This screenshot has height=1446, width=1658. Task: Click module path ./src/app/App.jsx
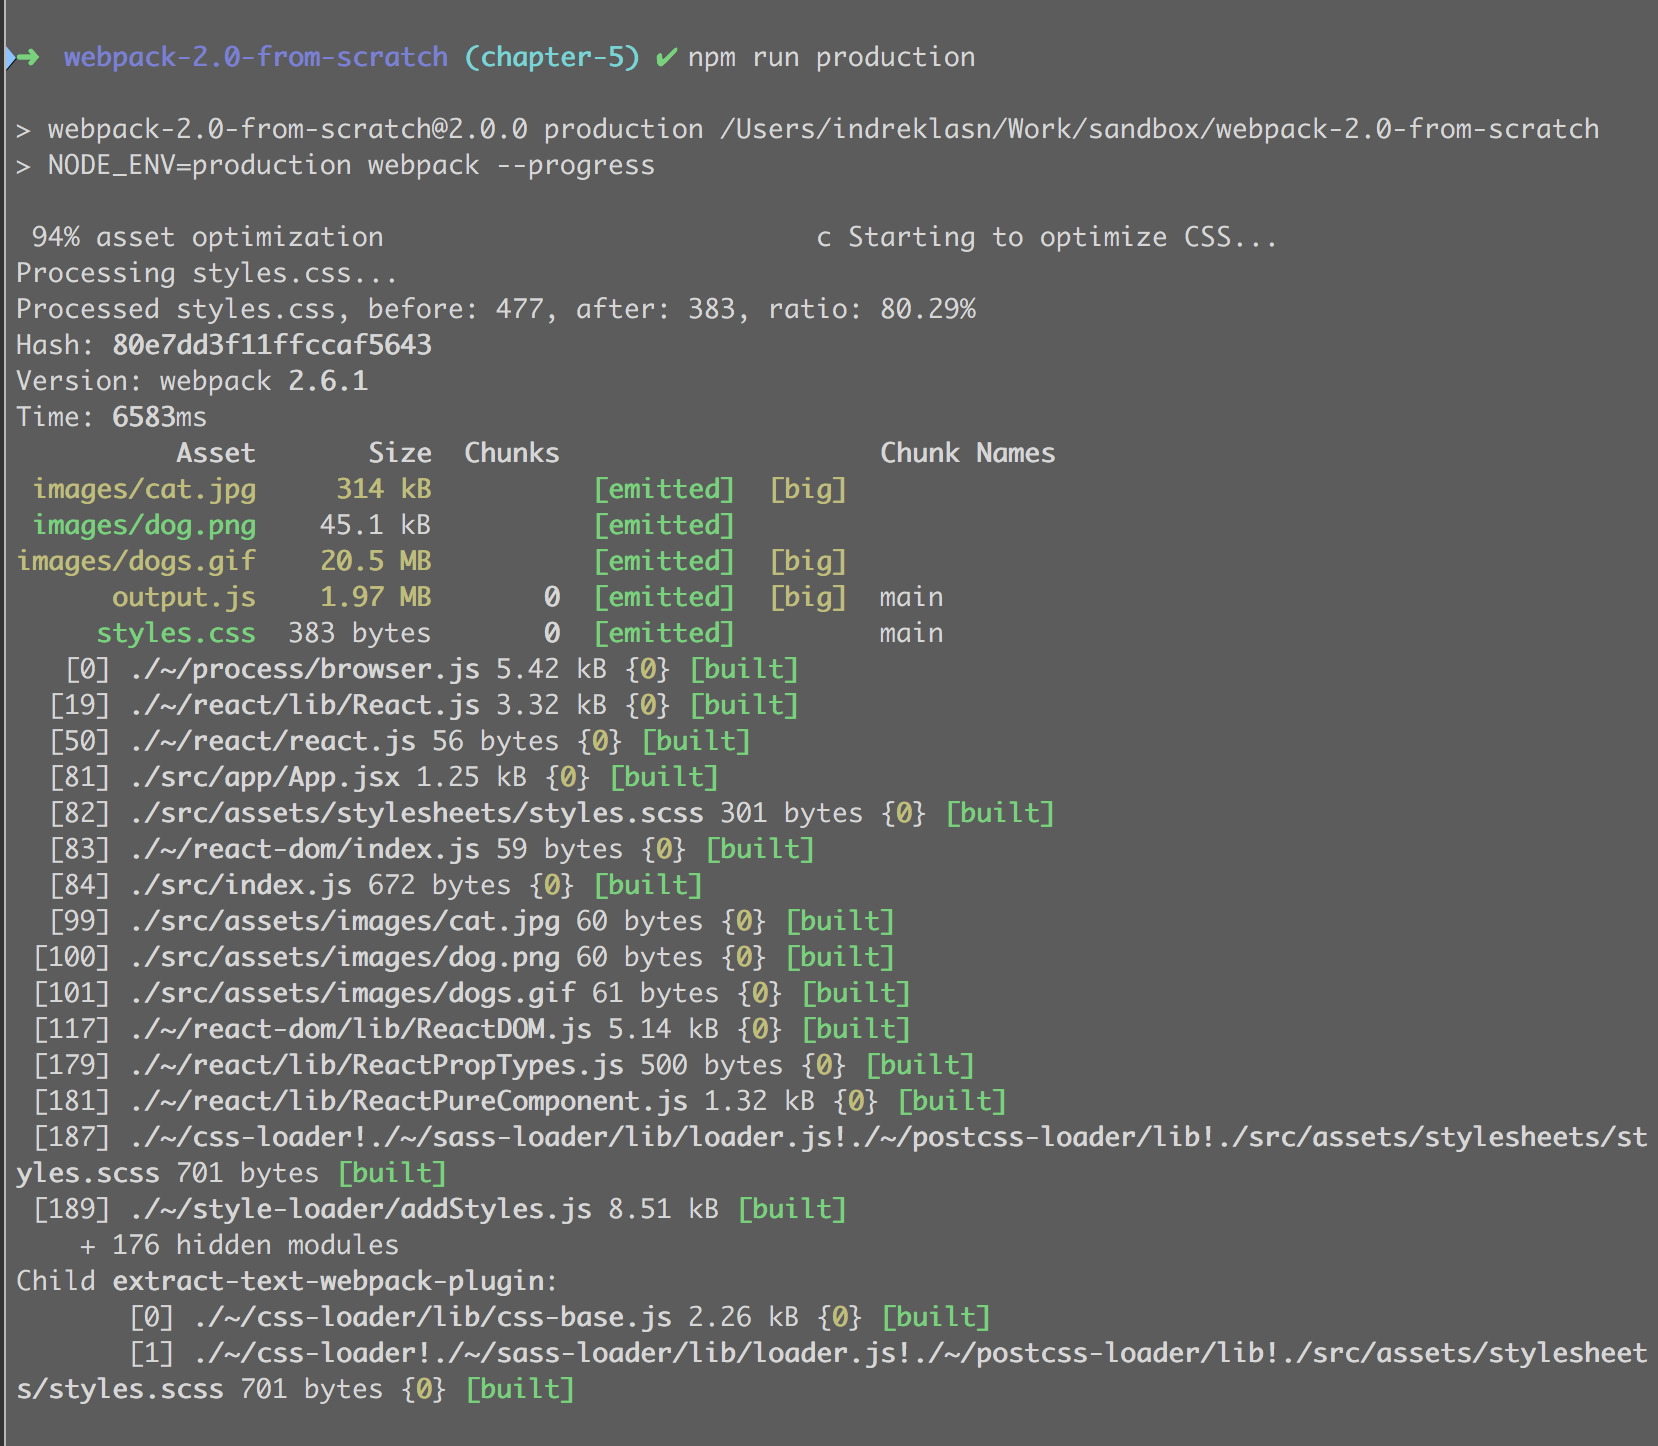pos(264,777)
